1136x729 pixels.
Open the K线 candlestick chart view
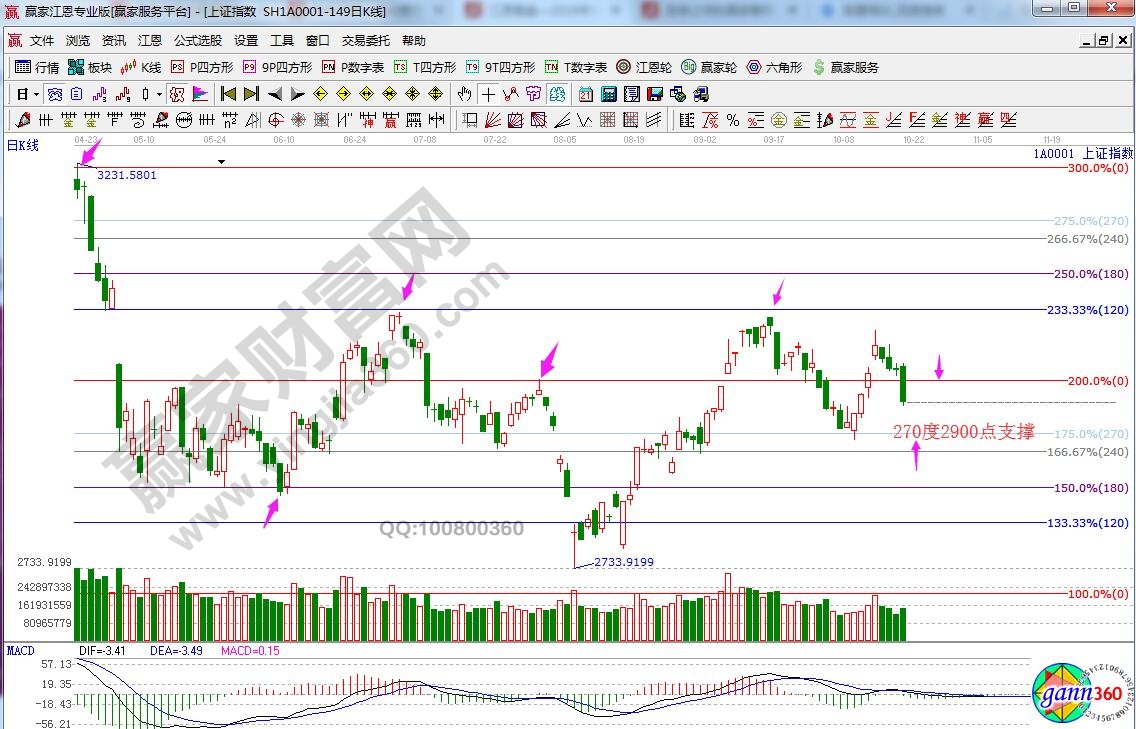click(141, 67)
